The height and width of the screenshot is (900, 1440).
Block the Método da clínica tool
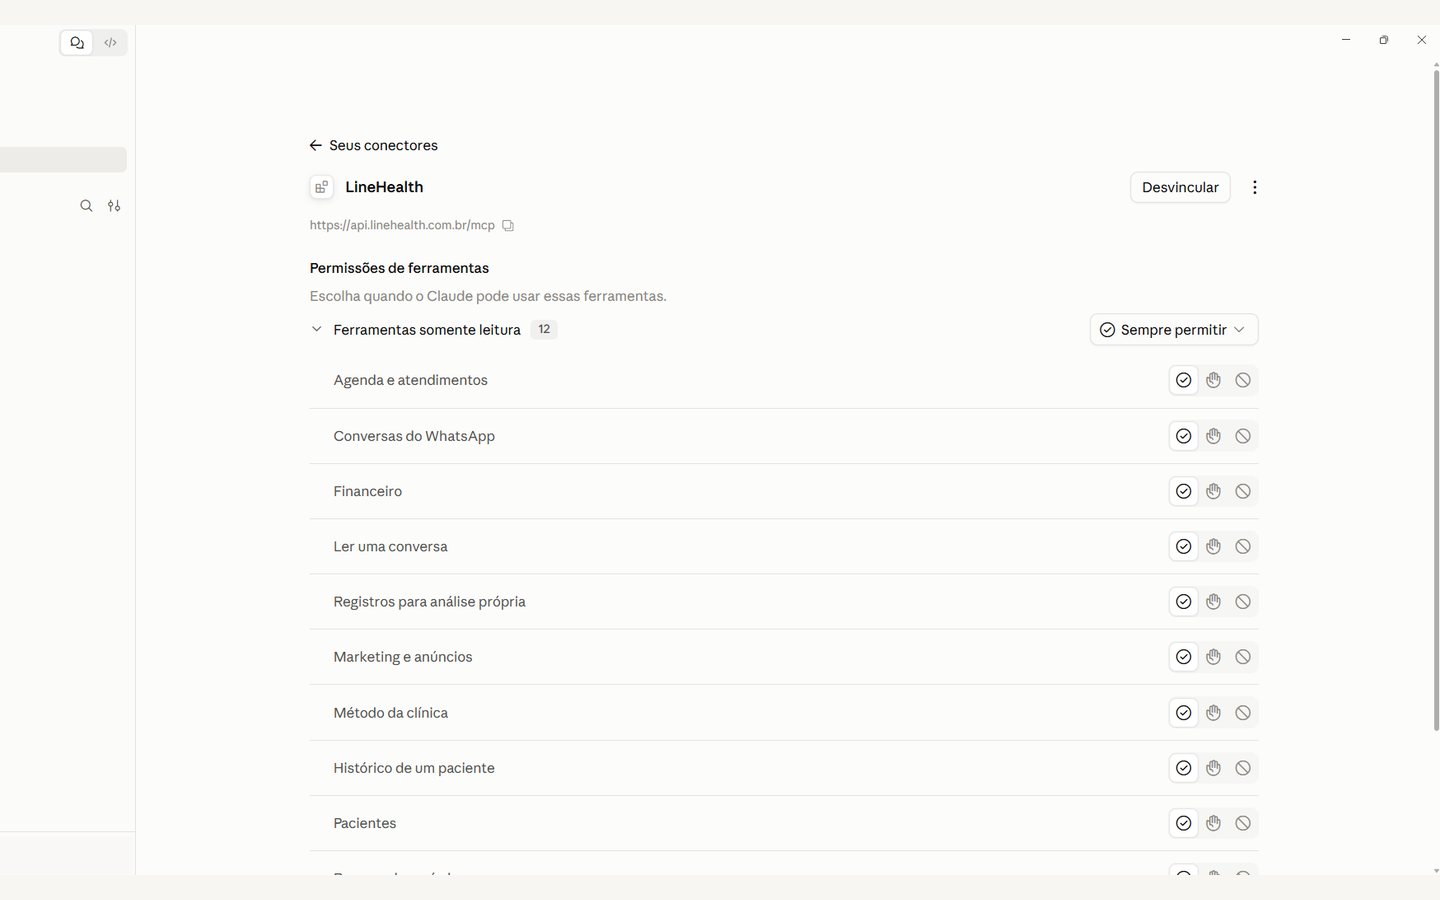(x=1243, y=713)
